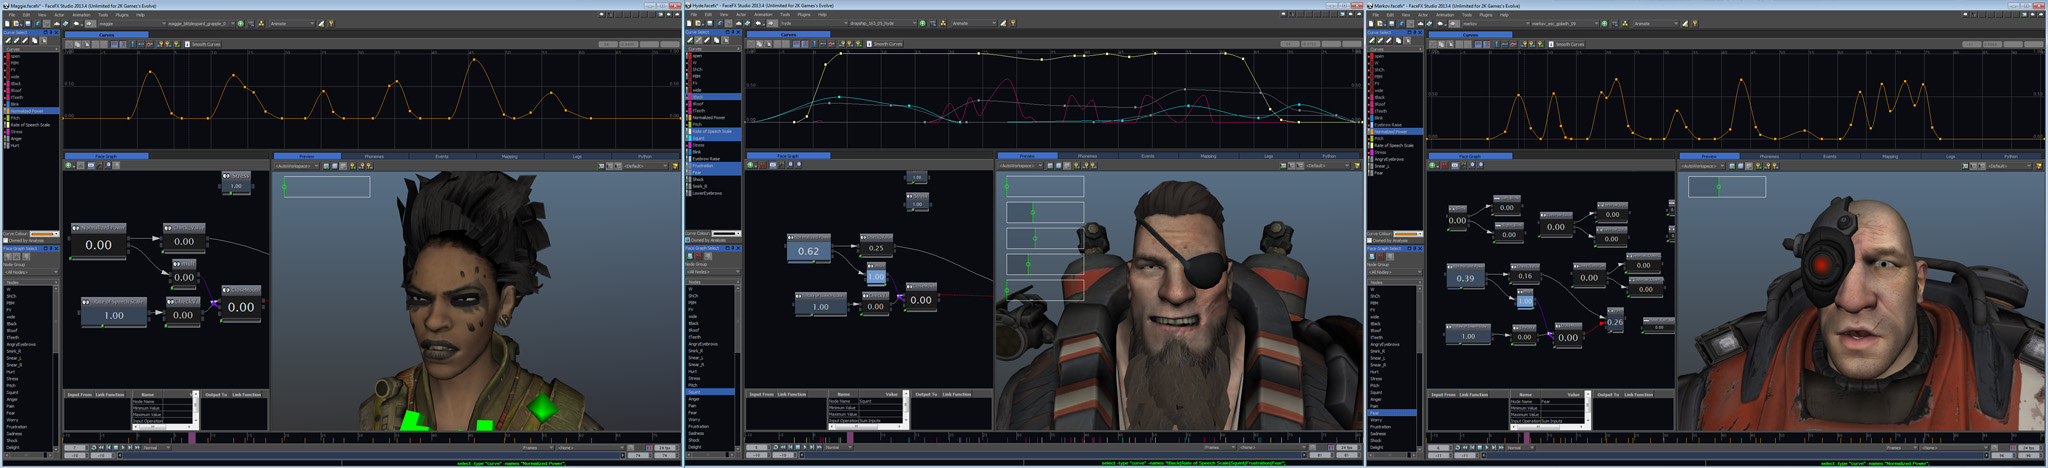This screenshot has height=468, width=2048.
Task: Switch to the Phonemes tab in Maggie window
Action: point(374,156)
